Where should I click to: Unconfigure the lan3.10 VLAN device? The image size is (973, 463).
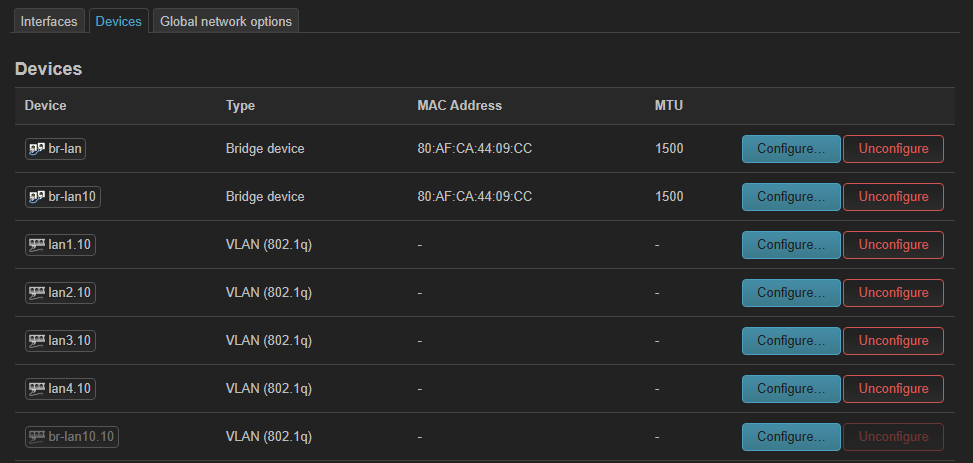click(x=894, y=341)
